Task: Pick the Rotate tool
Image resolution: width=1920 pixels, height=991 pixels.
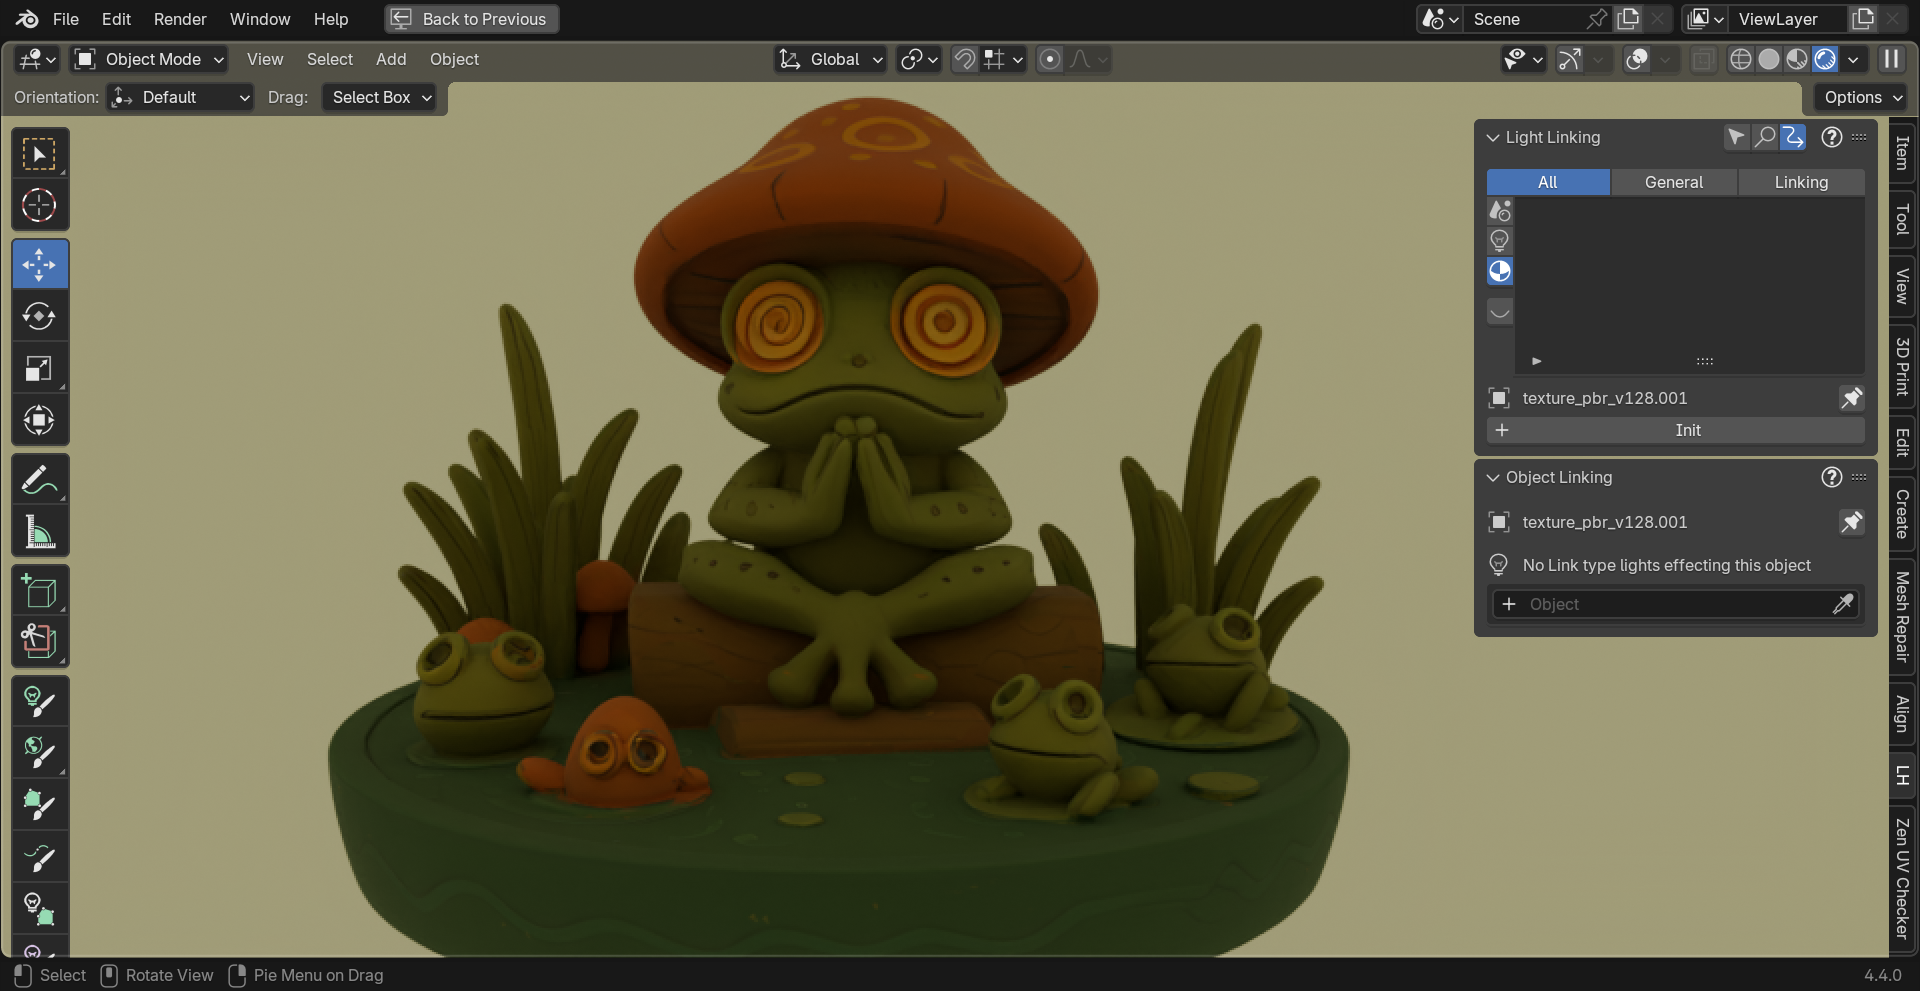Action: pos(40,317)
